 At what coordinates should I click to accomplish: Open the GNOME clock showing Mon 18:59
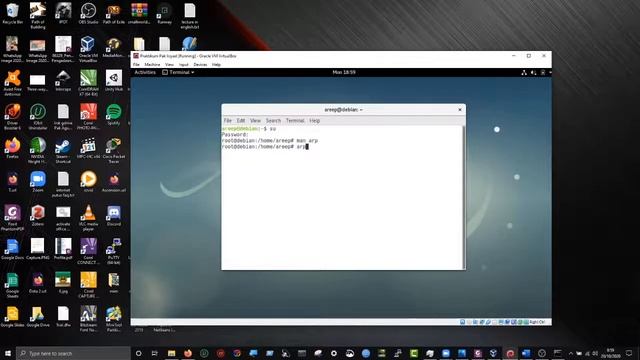[344, 72]
